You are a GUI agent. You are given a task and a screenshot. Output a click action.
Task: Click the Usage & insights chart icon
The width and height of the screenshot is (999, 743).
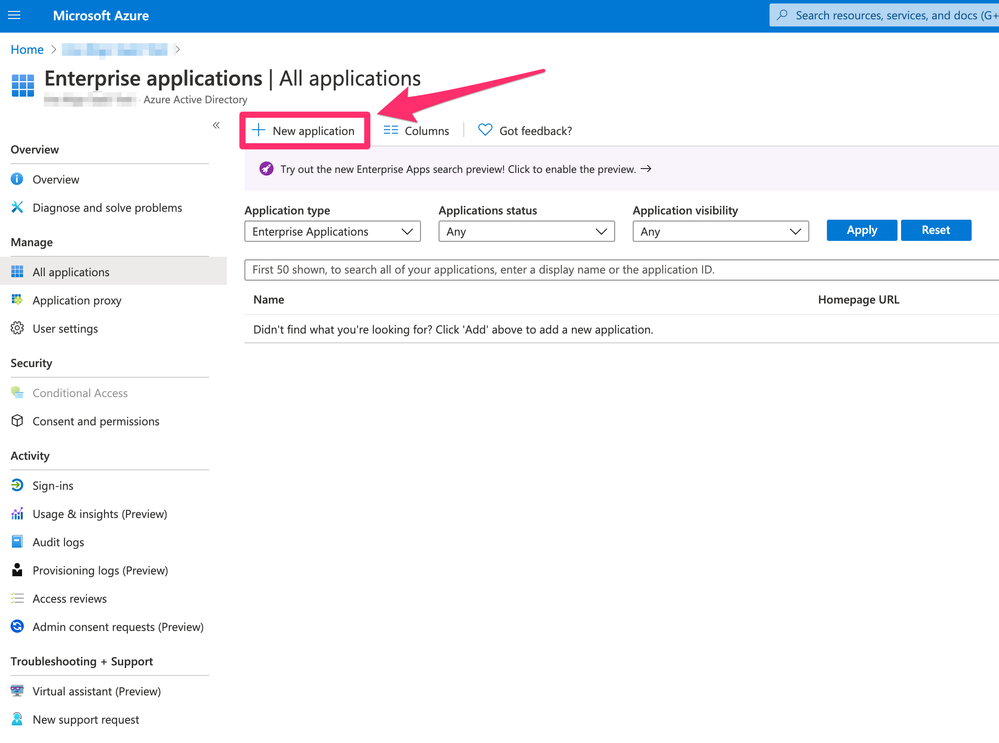(x=17, y=514)
